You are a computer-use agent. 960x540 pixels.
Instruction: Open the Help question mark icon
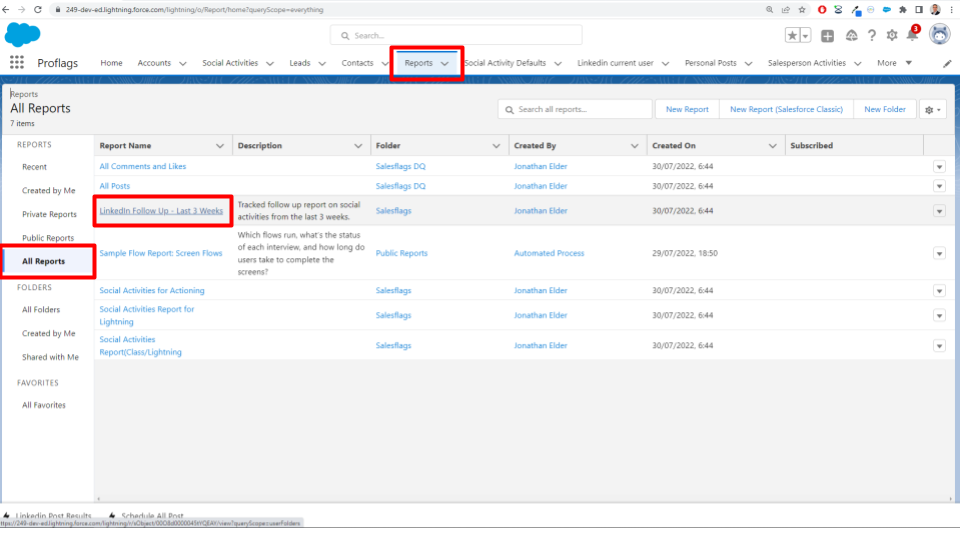tap(871, 36)
